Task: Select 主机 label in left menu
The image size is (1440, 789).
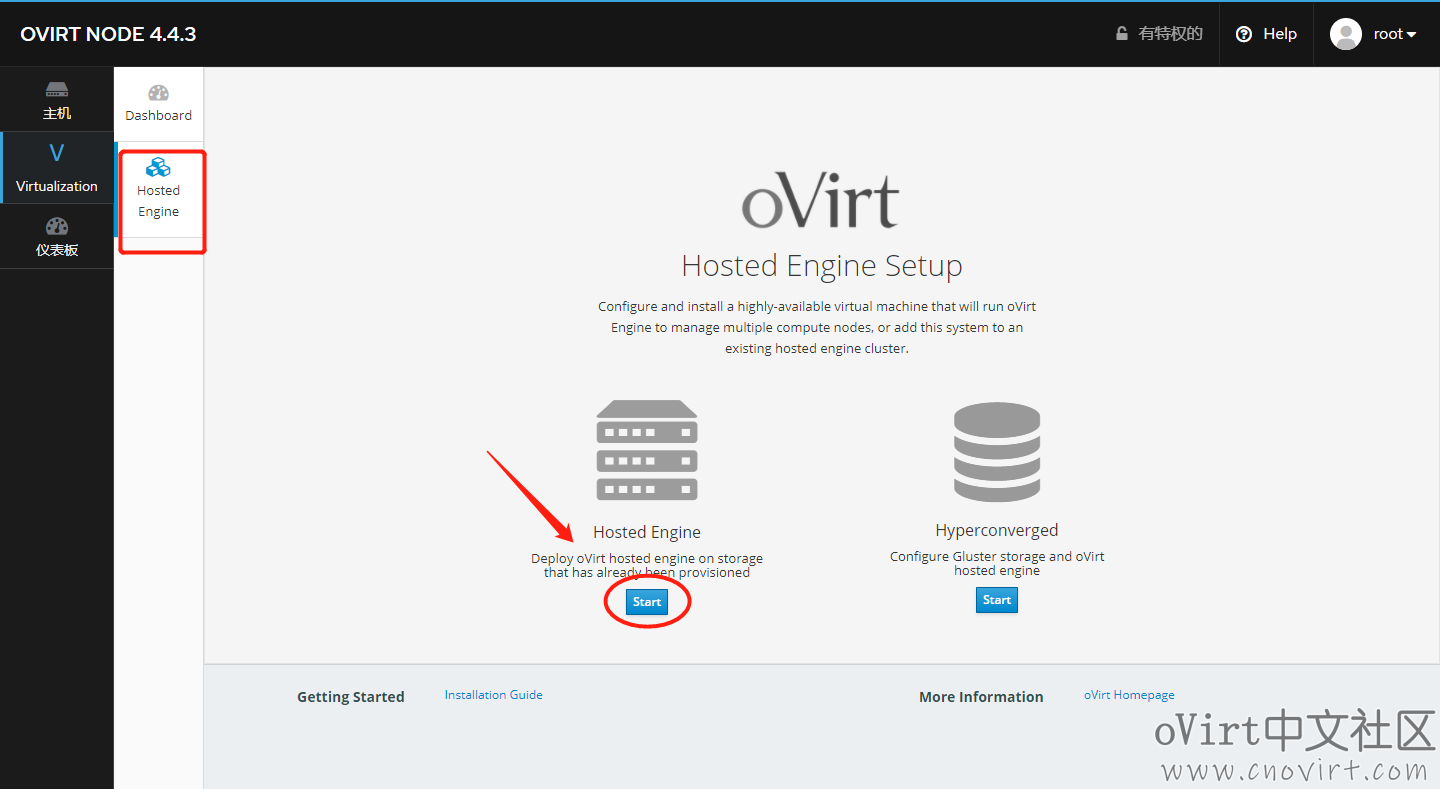Action: pos(57,113)
